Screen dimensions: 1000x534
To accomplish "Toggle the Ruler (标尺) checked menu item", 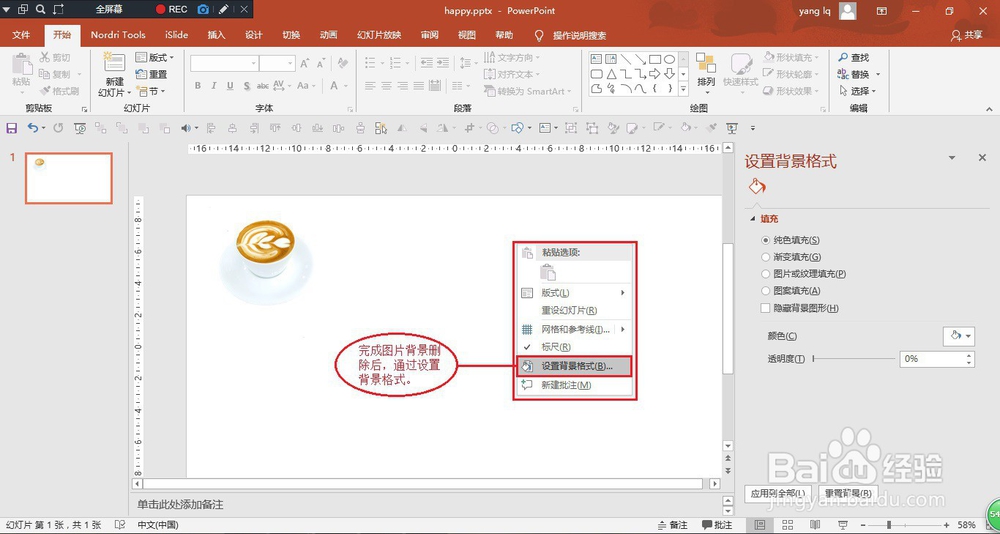I will click(574, 347).
